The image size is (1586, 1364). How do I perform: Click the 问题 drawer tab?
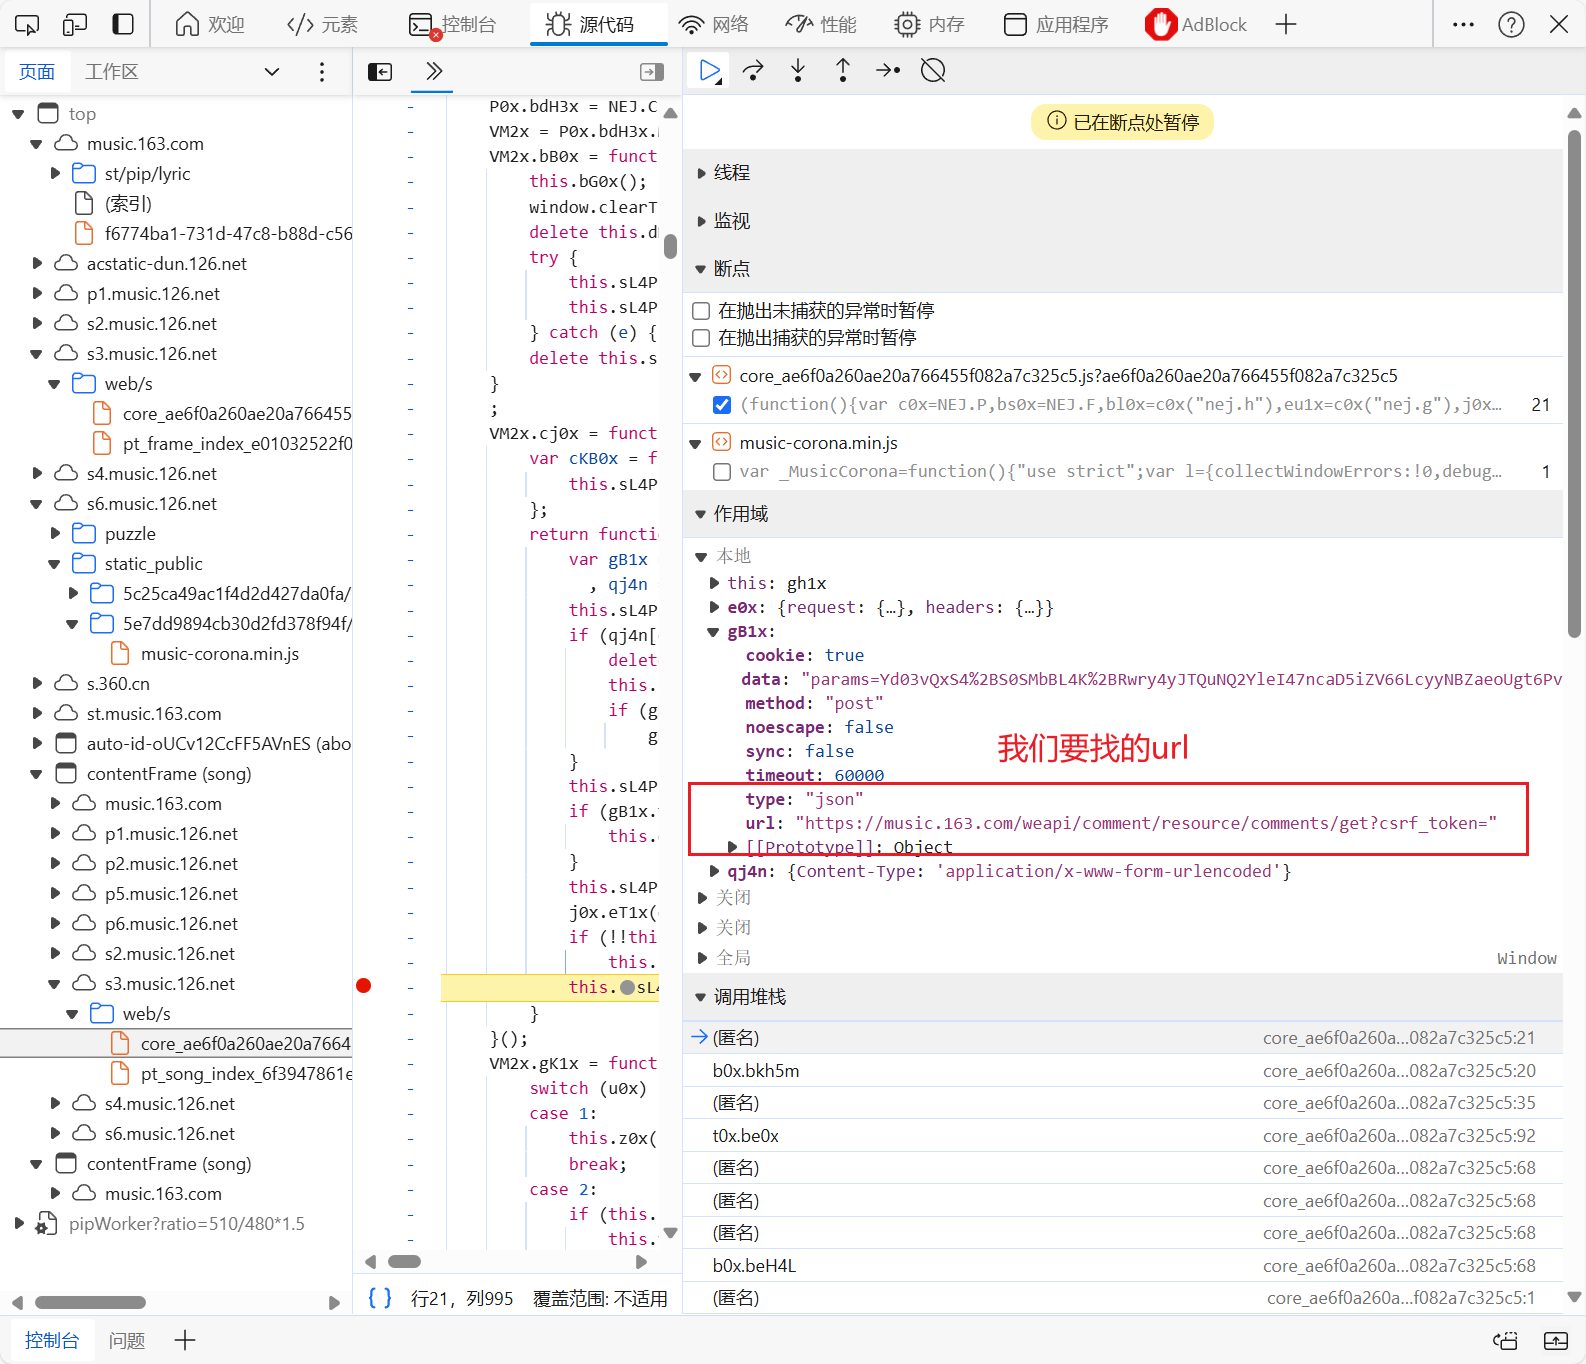pyautogui.click(x=127, y=1340)
